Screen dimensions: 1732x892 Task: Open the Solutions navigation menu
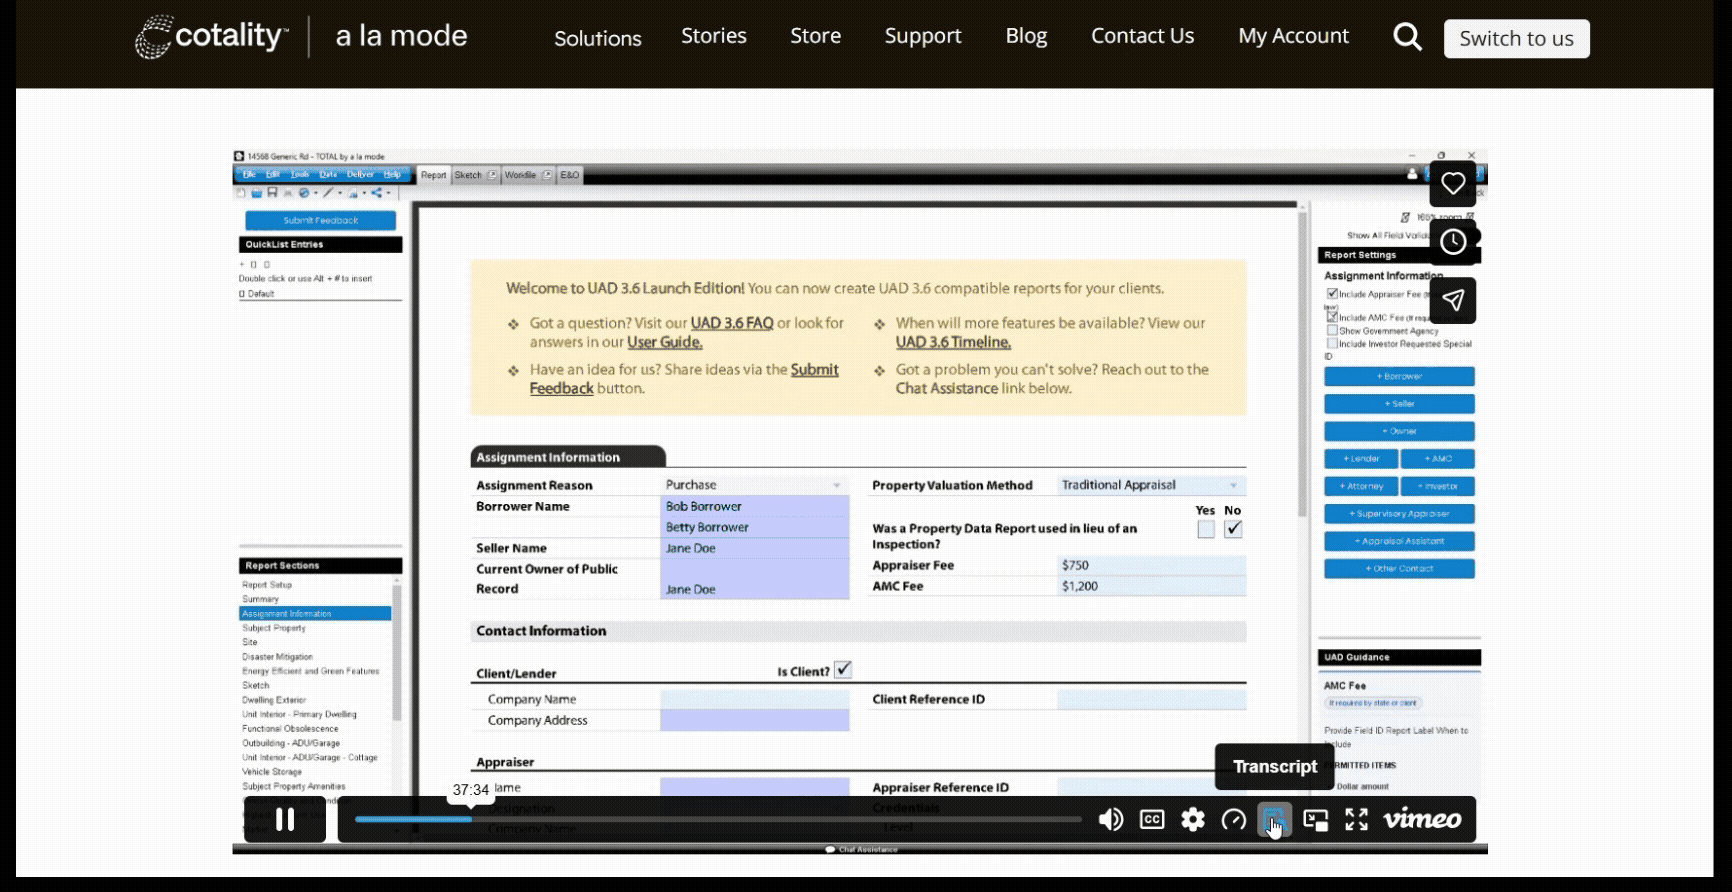[598, 38]
